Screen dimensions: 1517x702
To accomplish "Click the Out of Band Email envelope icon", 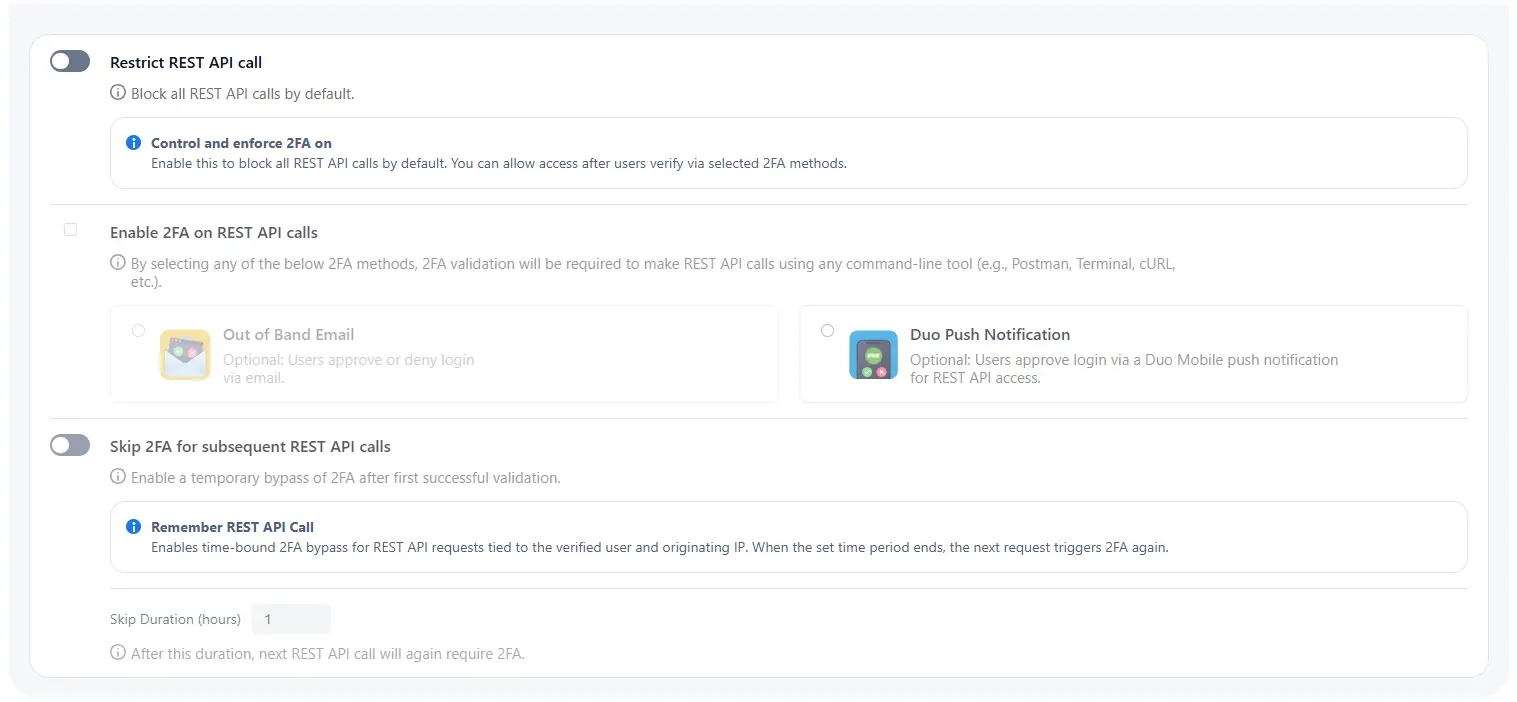I will pyautogui.click(x=184, y=354).
